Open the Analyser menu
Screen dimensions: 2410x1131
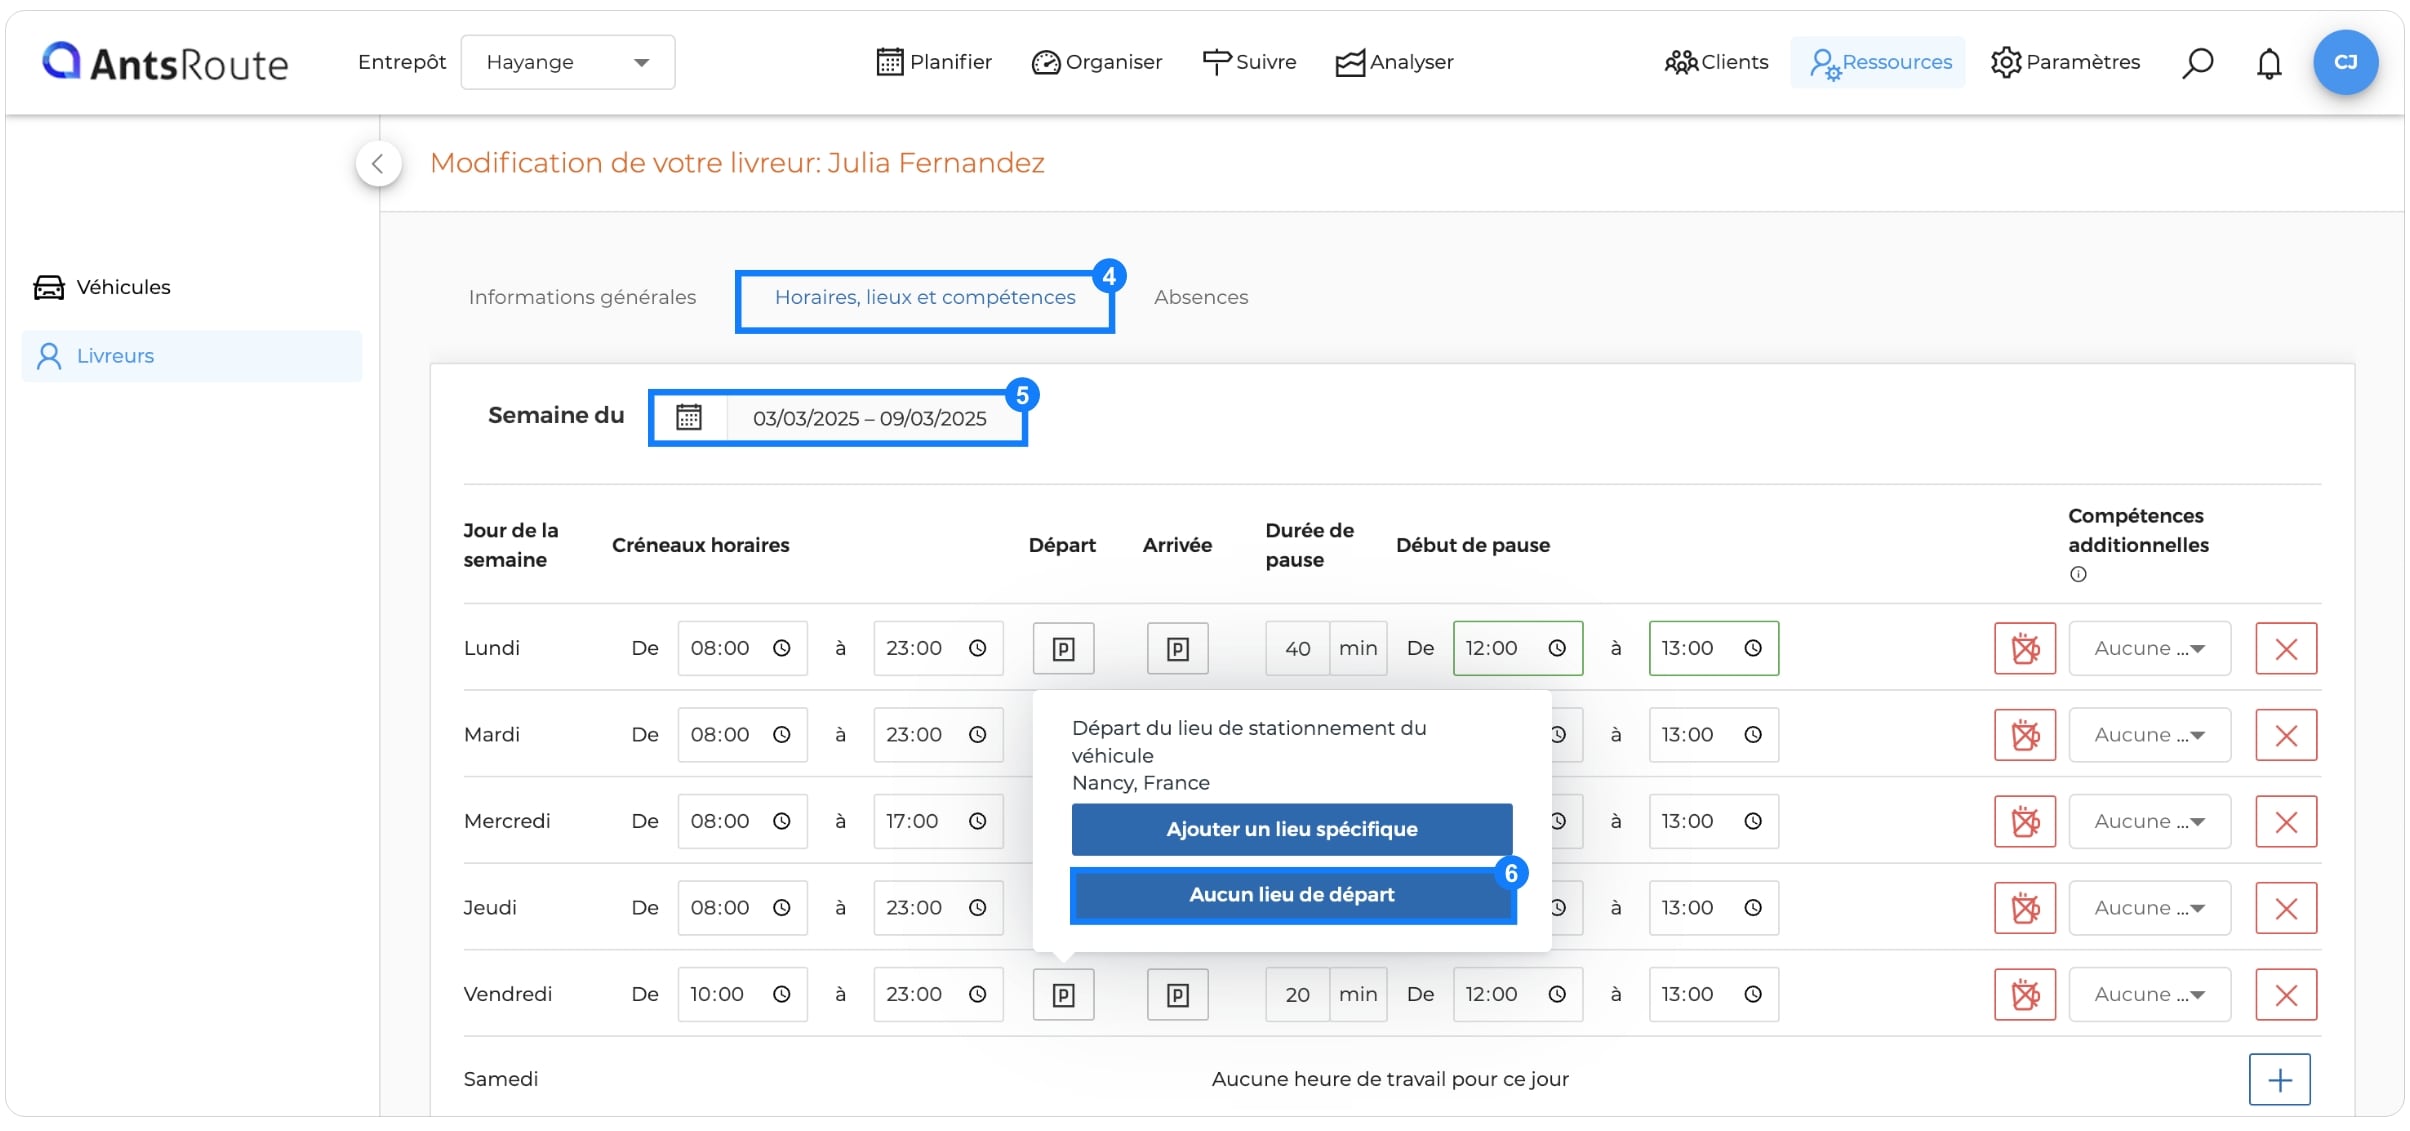(1394, 62)
